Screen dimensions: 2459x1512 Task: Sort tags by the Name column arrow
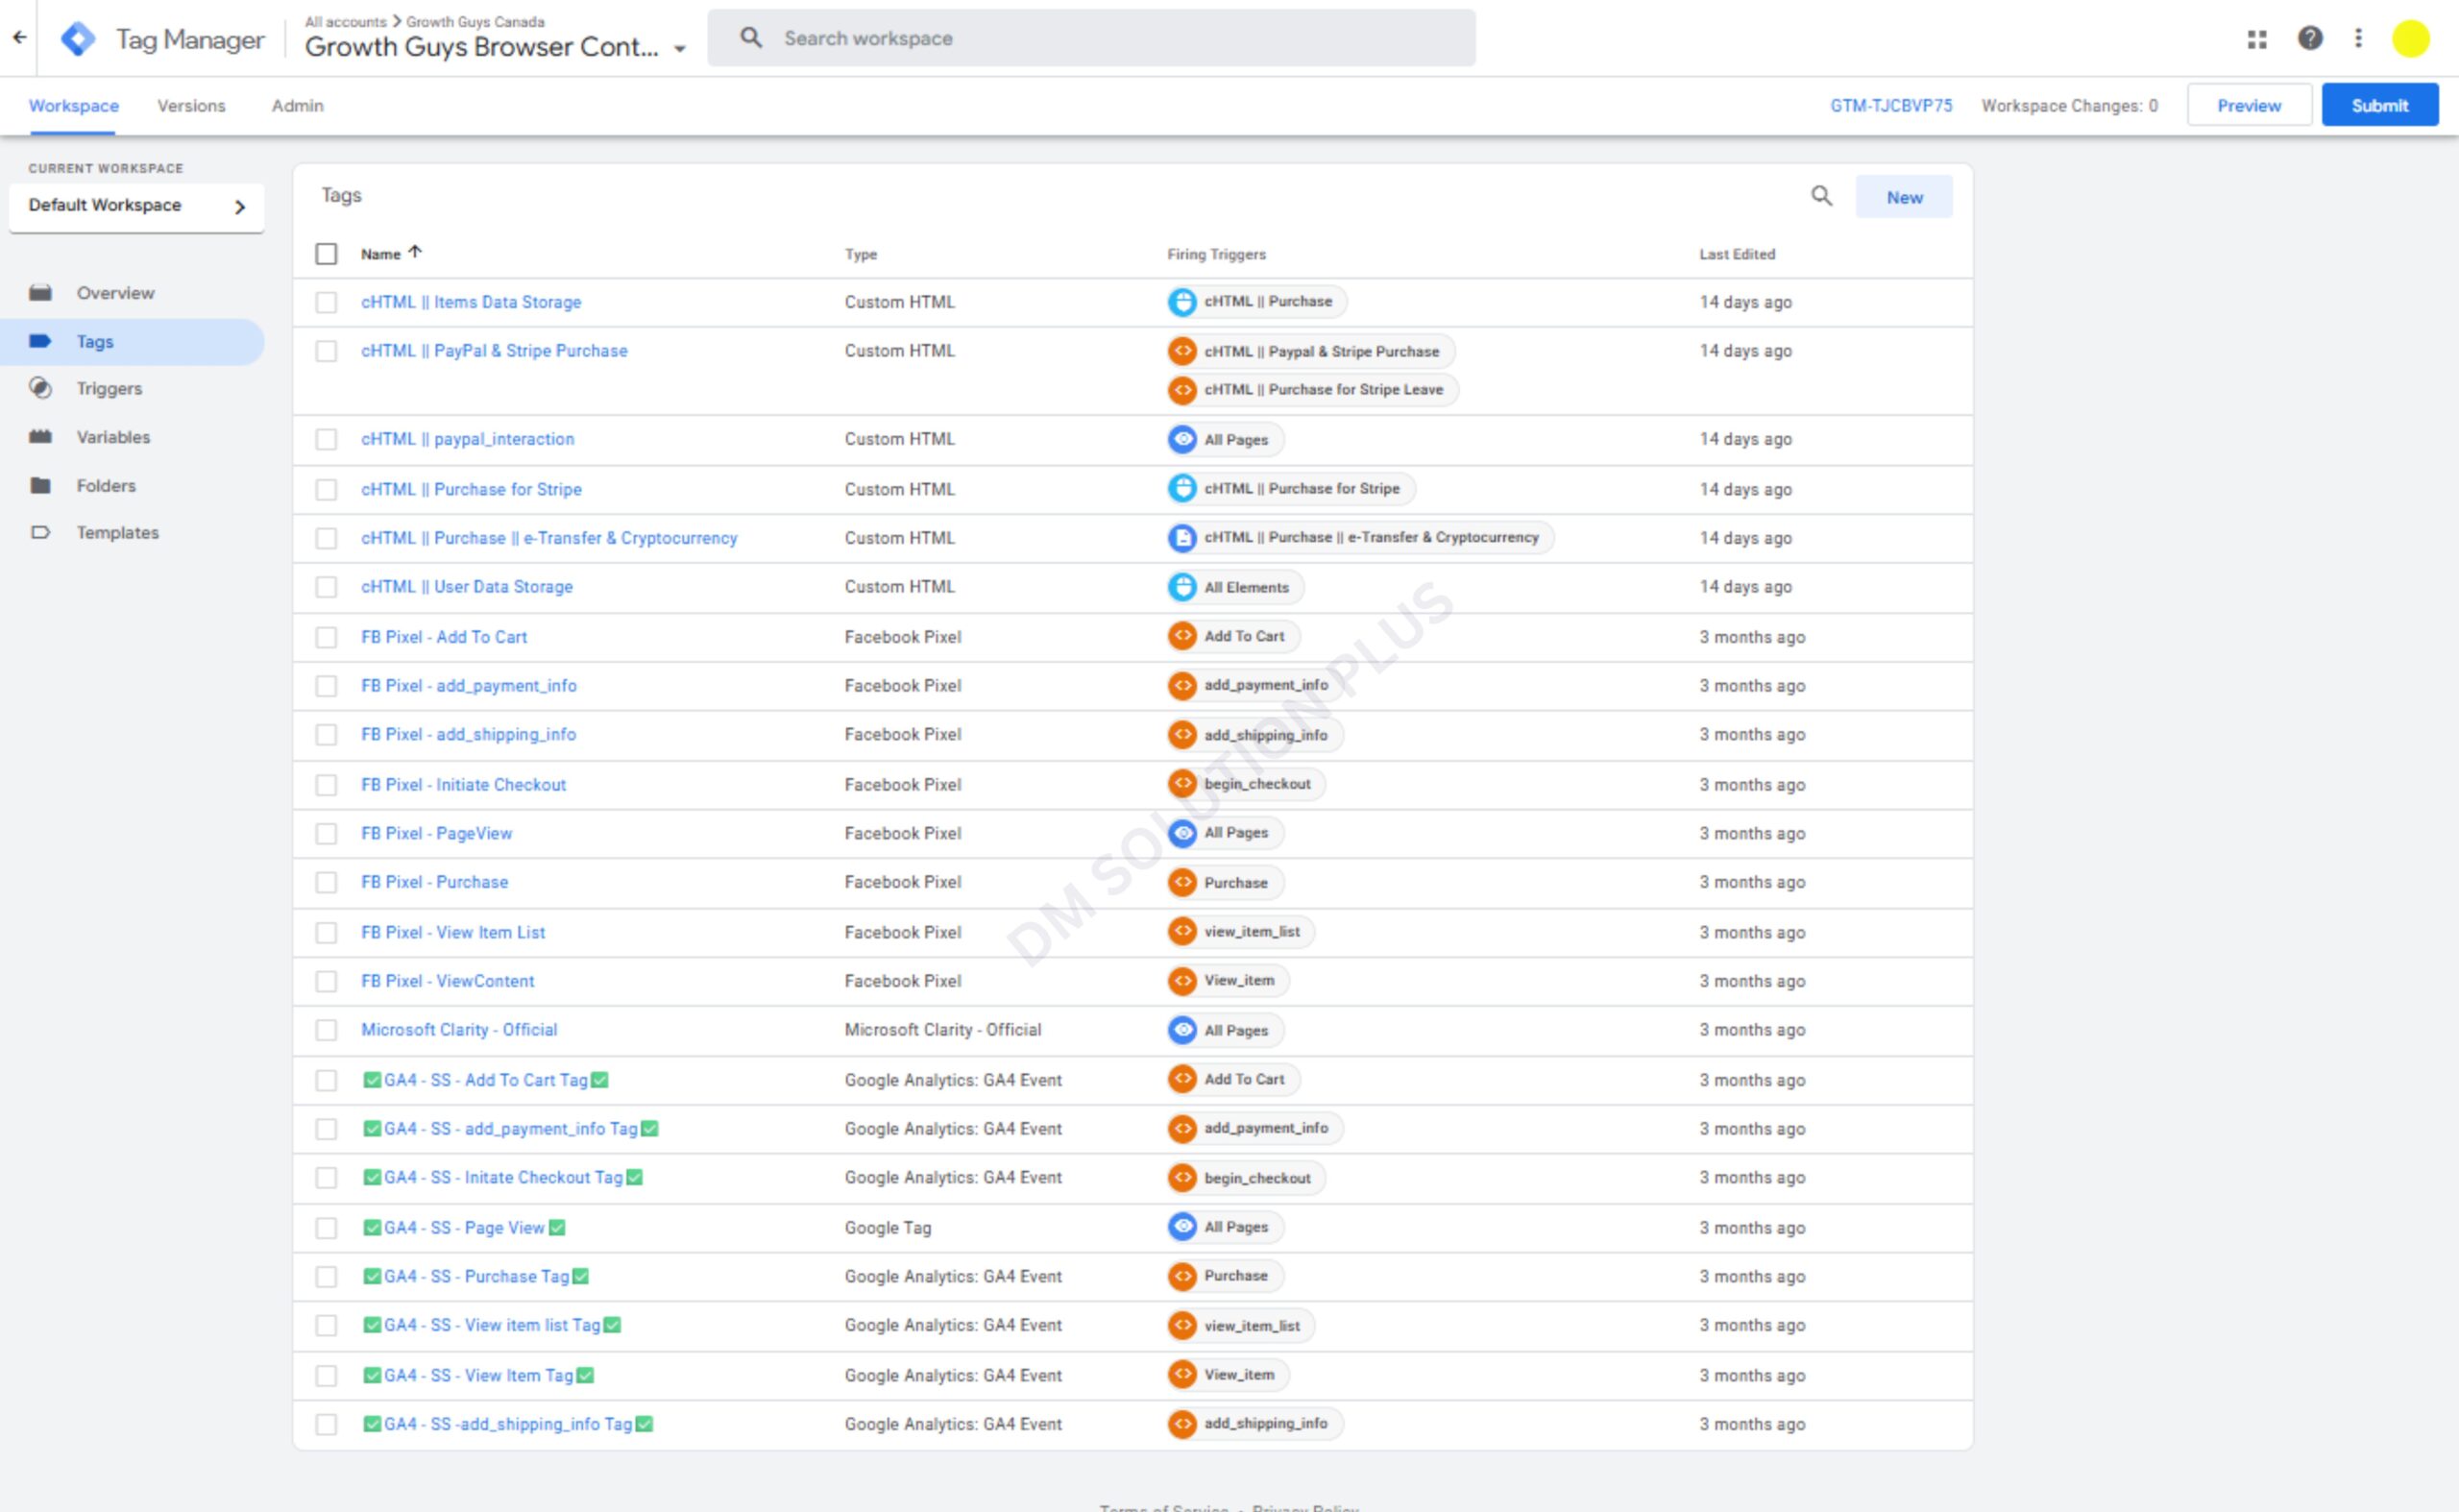415,253
